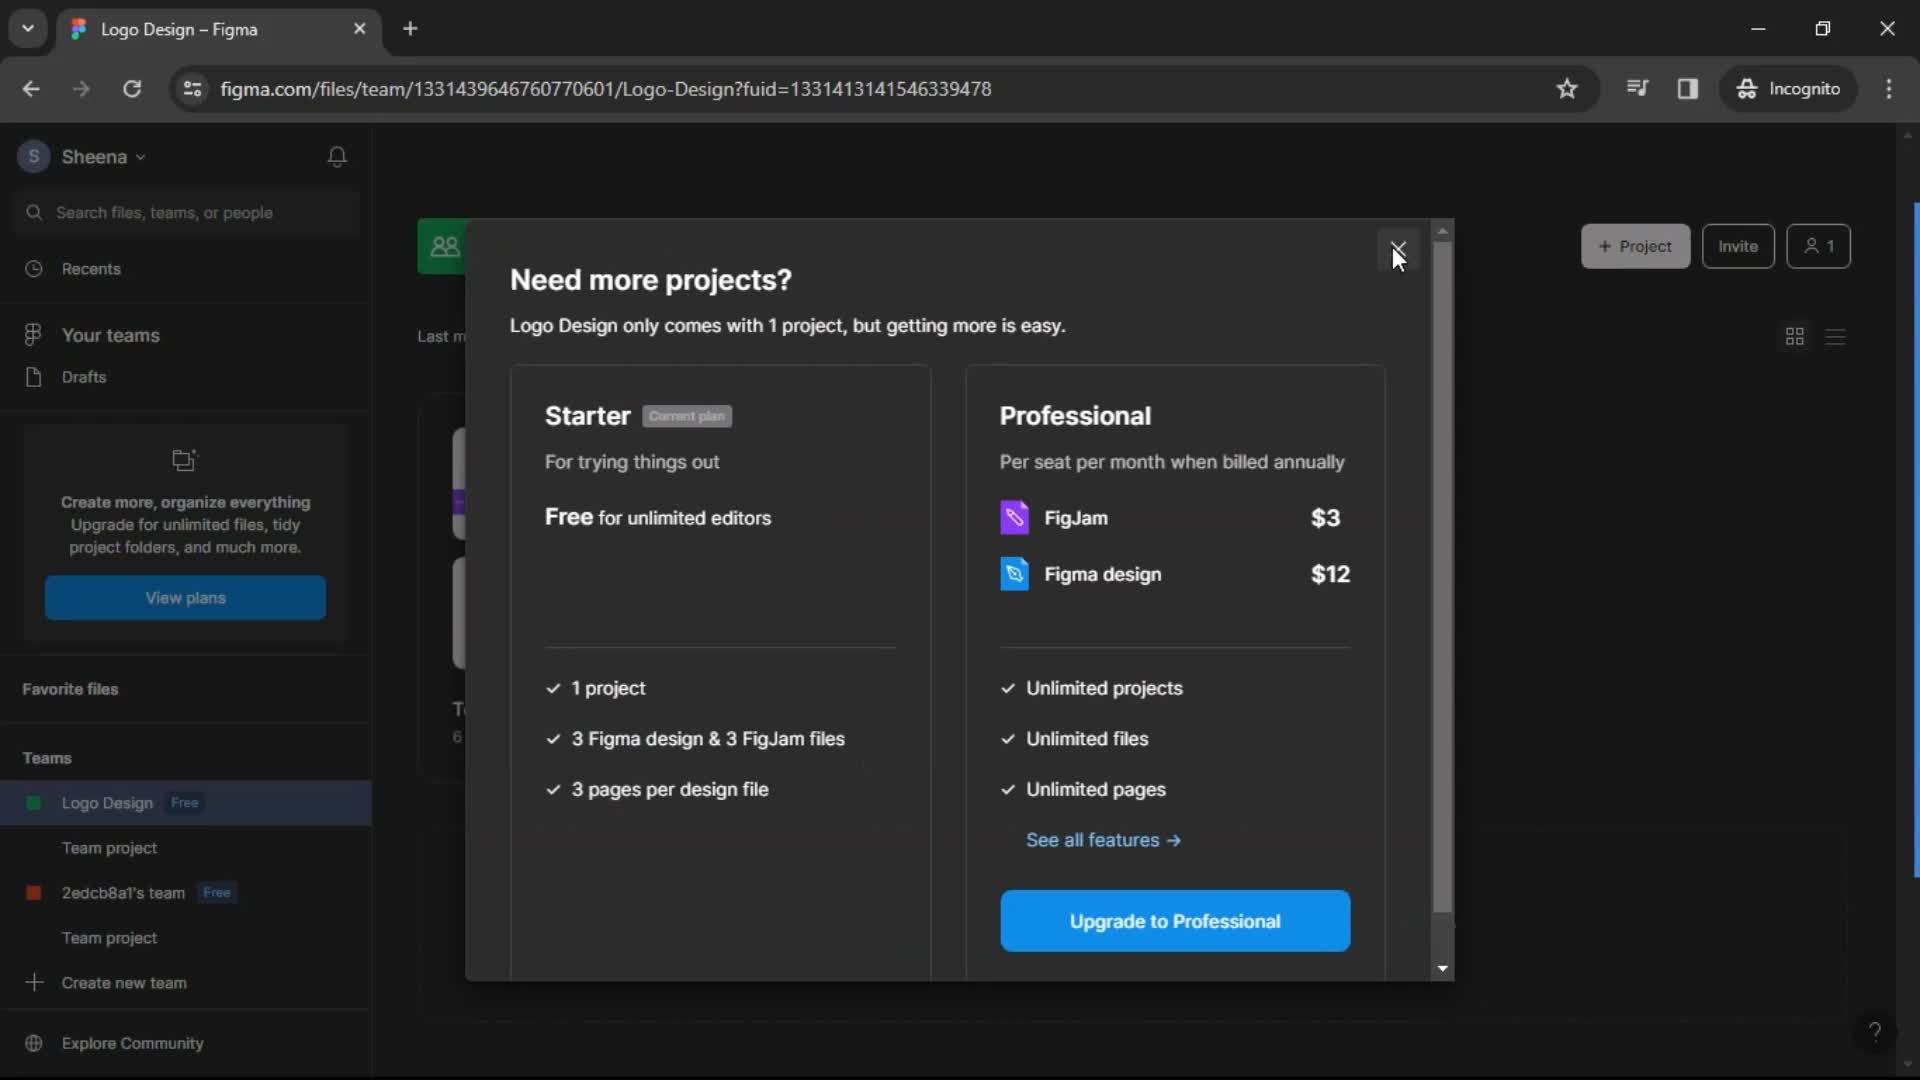Click the Free badge next to Logo Design
Image resolution: width=1920 pixels, height=1080 pixels.
tap(184, 803)
